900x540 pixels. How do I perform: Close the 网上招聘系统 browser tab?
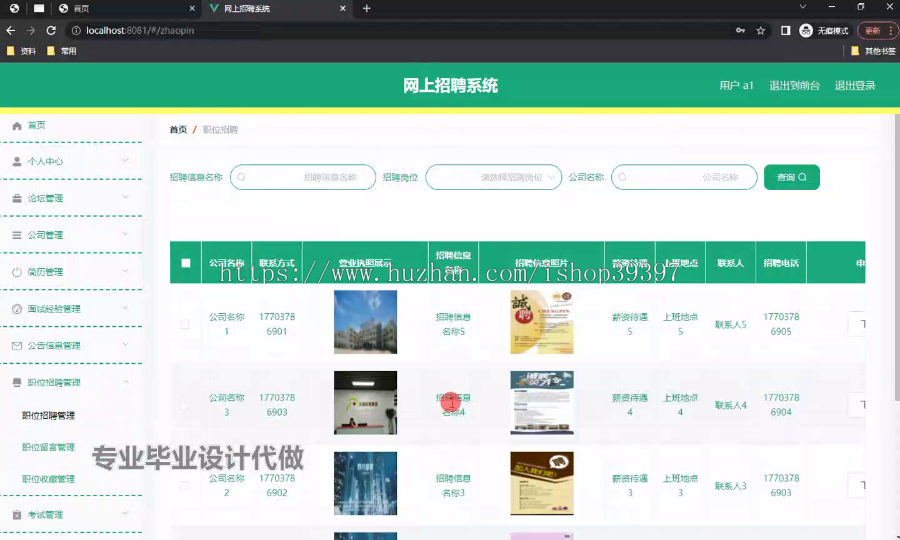(343, 9)
